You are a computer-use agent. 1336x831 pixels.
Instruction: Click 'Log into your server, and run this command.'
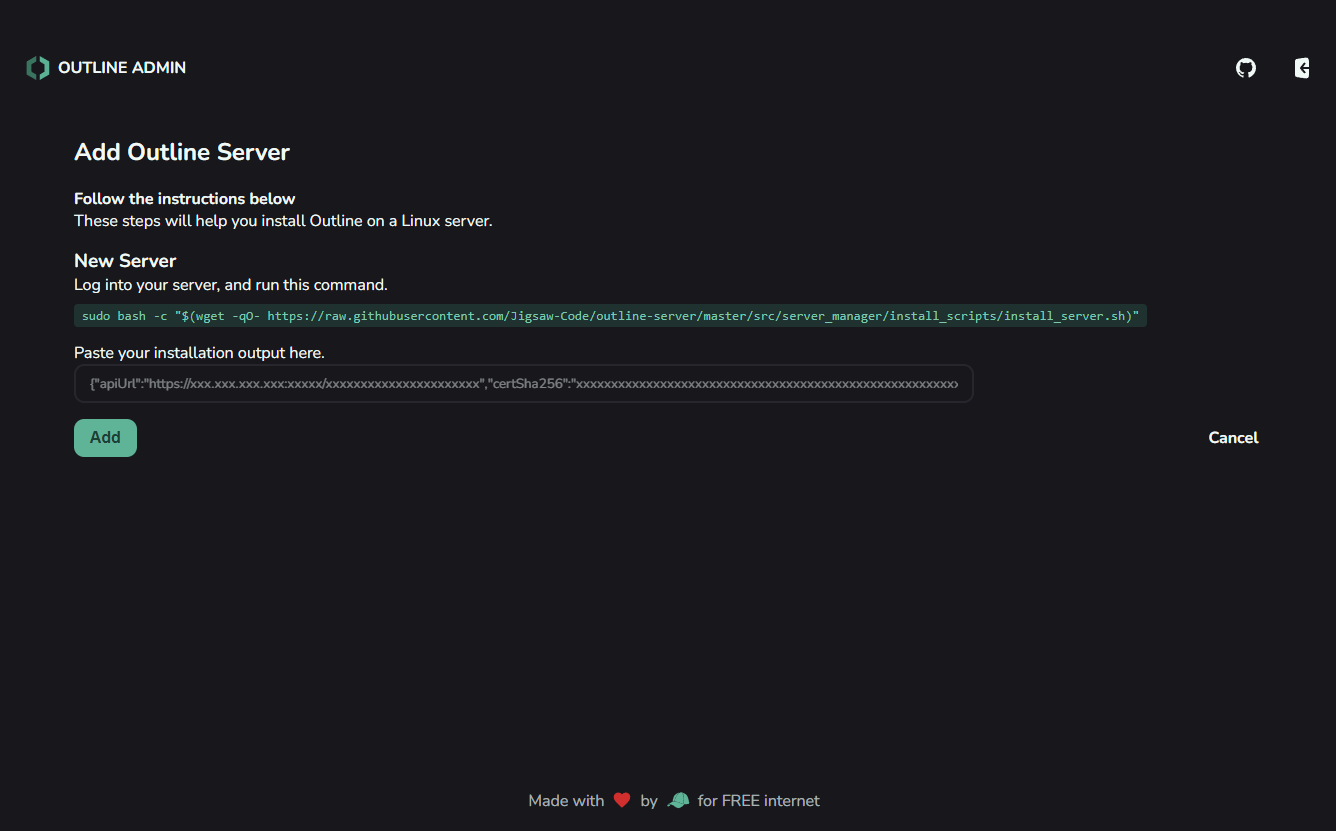click(x=231, y=285)
